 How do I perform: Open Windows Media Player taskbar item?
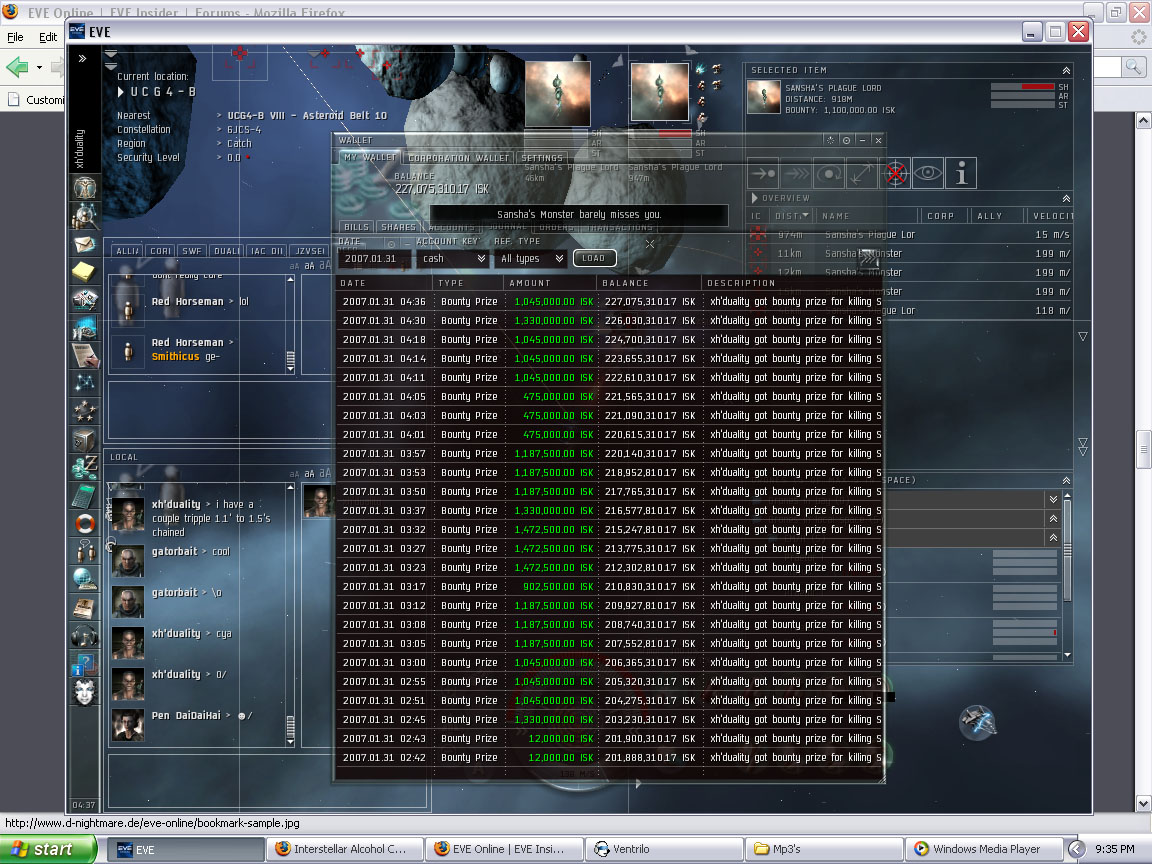[984, 849]
